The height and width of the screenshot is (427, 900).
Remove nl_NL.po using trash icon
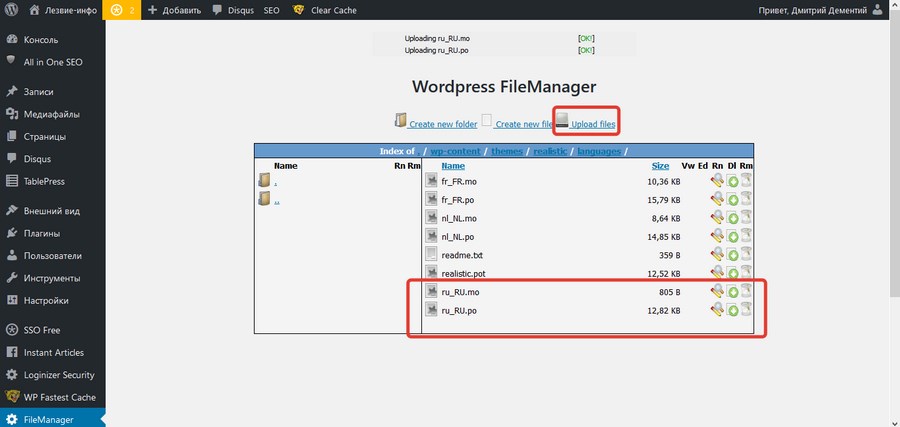(x=746, y=236)
